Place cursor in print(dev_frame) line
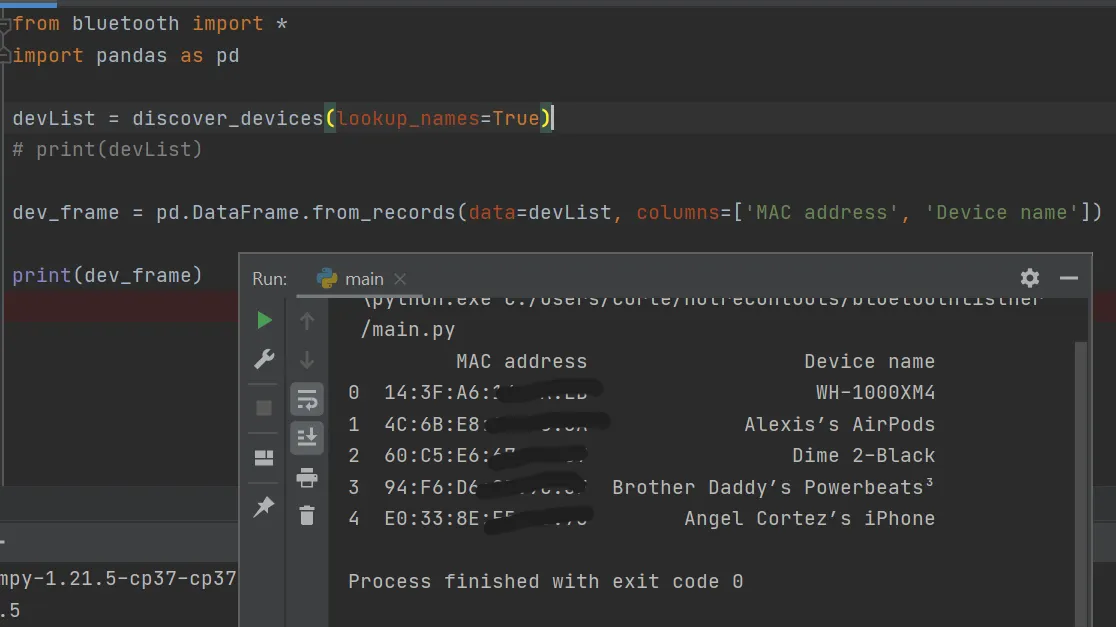The height and width of the screenshot is (627, 1116). click(107, 275)
